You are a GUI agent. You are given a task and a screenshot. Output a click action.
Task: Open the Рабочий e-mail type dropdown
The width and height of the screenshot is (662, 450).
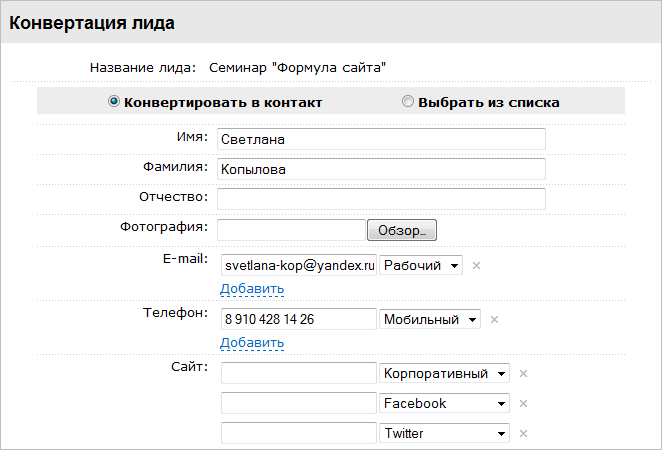pos(421,265)
